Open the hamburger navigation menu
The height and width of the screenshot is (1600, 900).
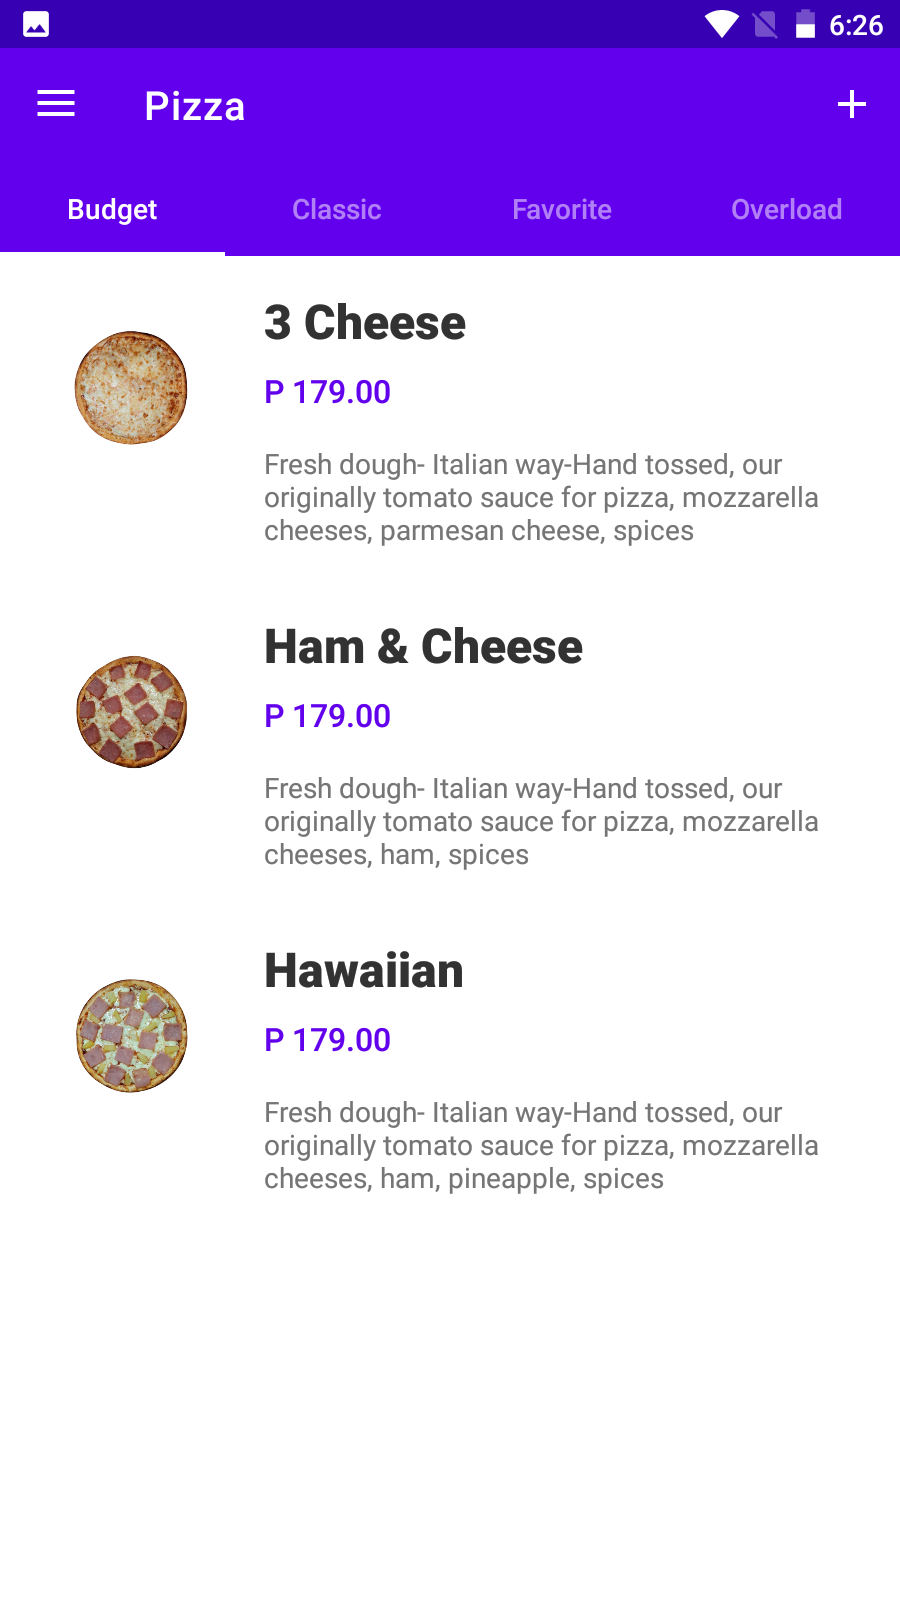click(x=56, y=104)
